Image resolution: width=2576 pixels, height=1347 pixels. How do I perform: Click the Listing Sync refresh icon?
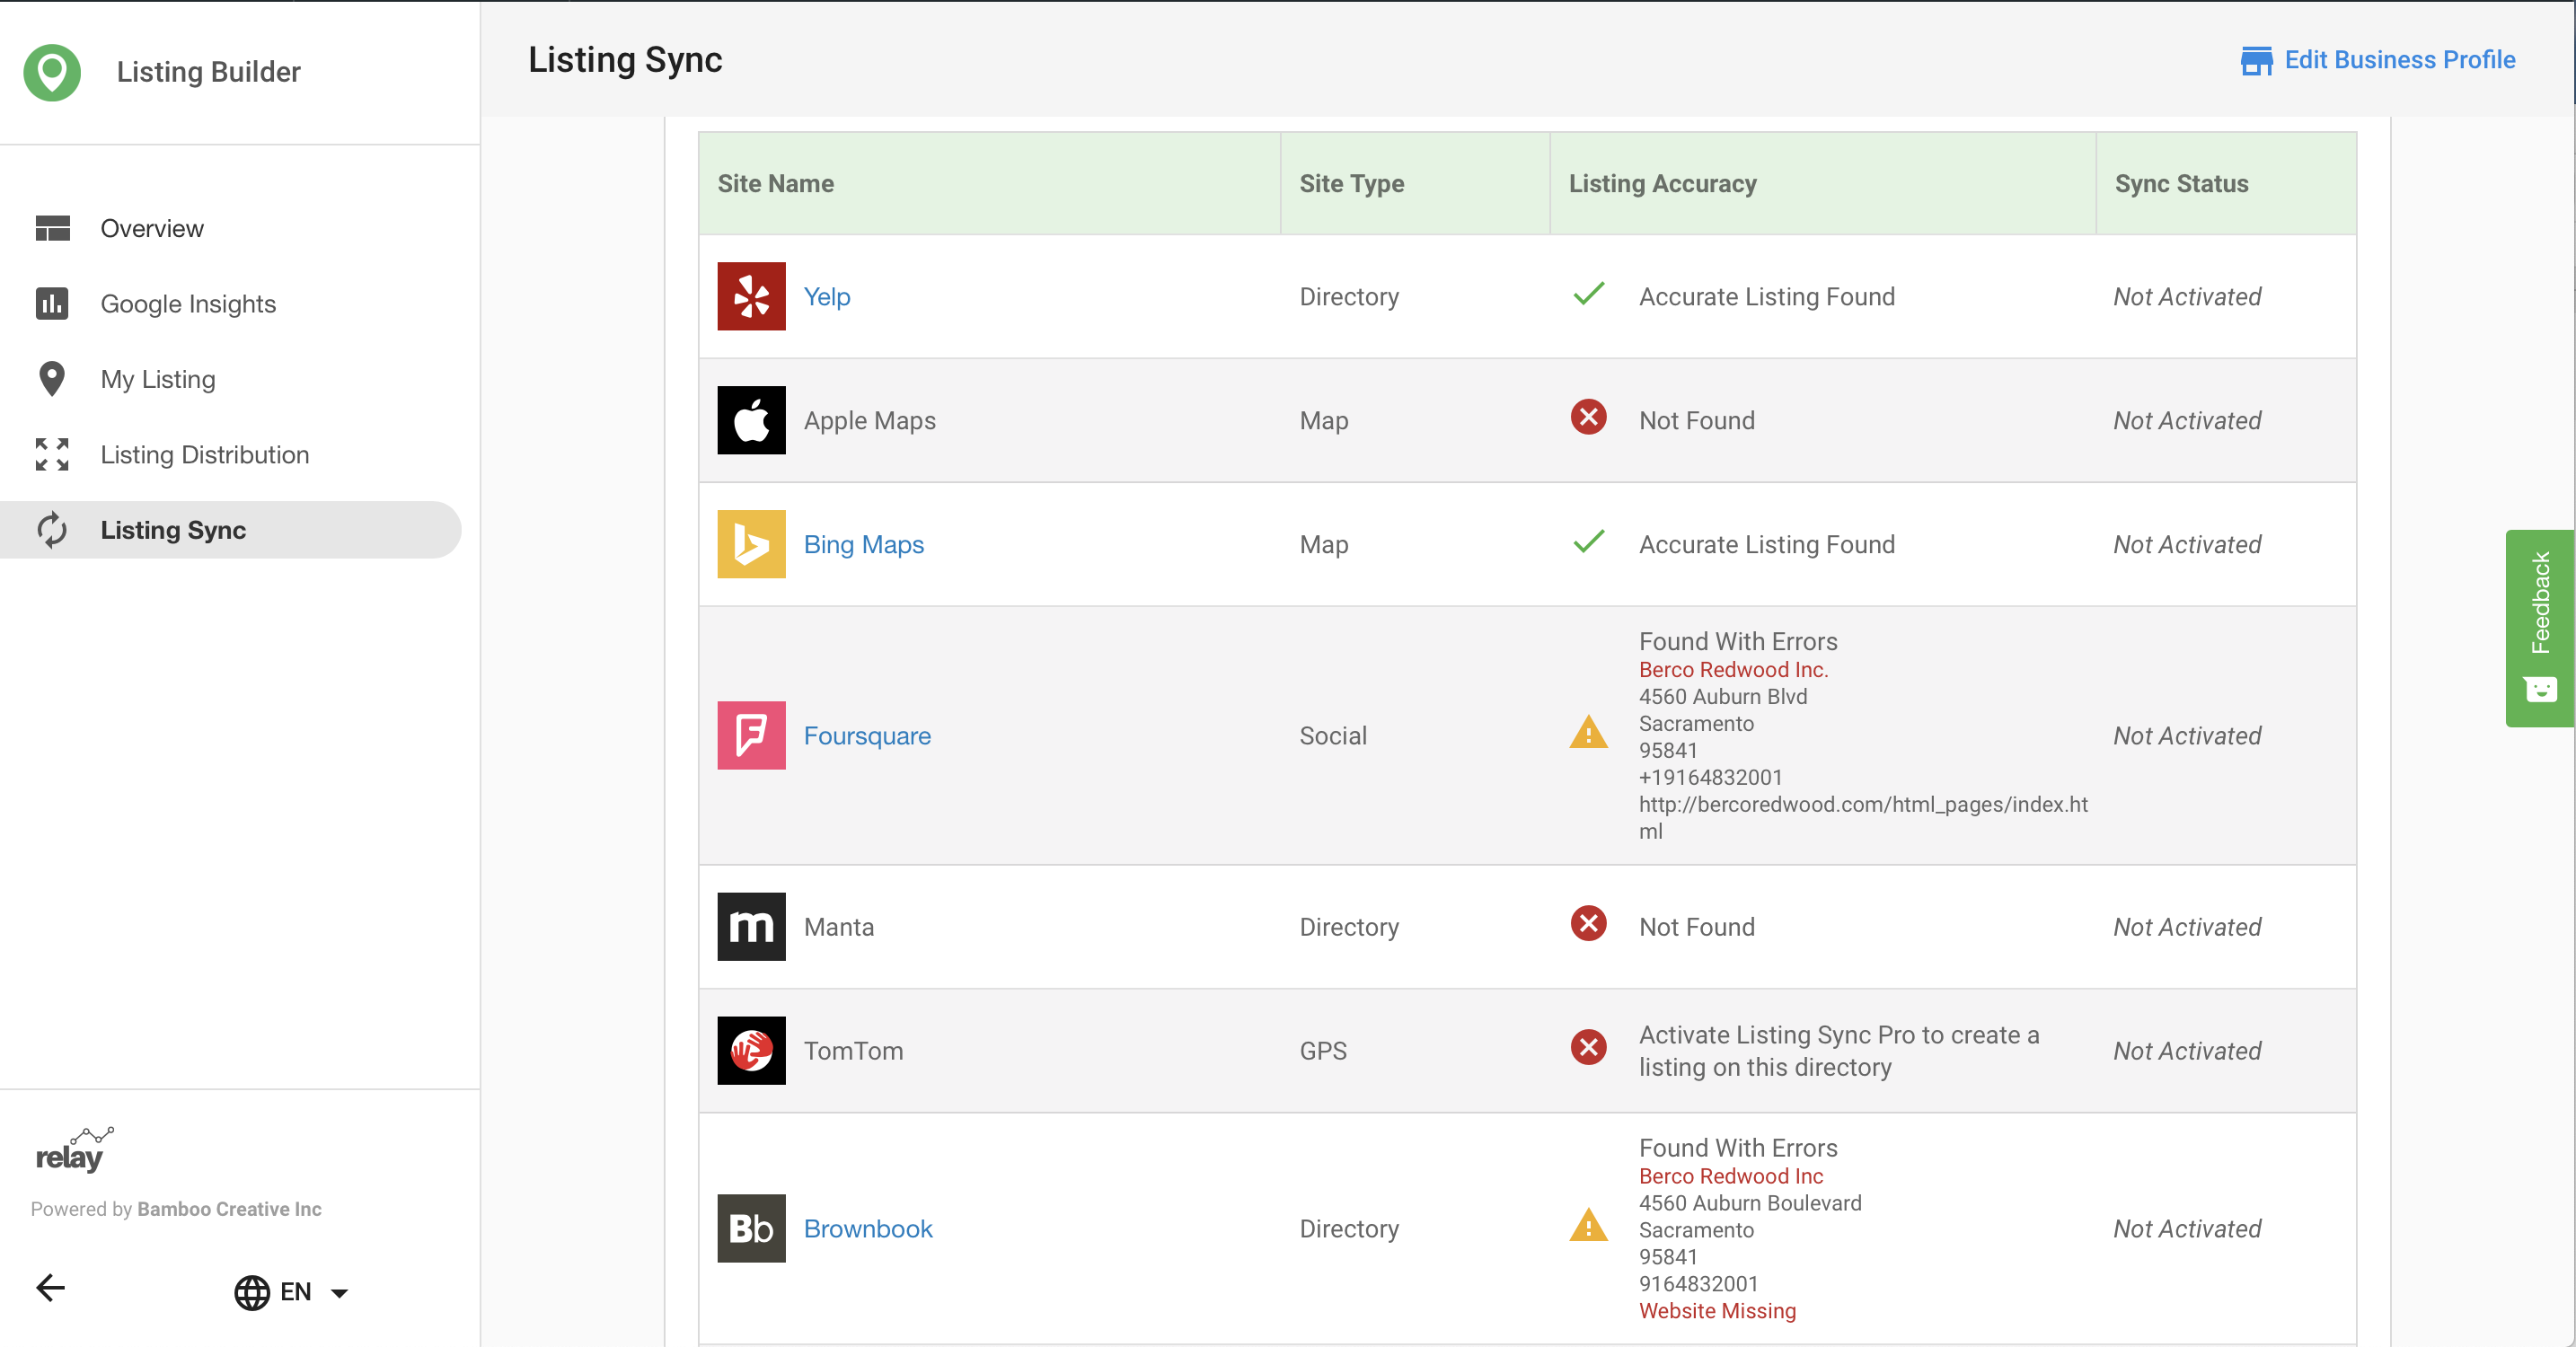[52, 530]
